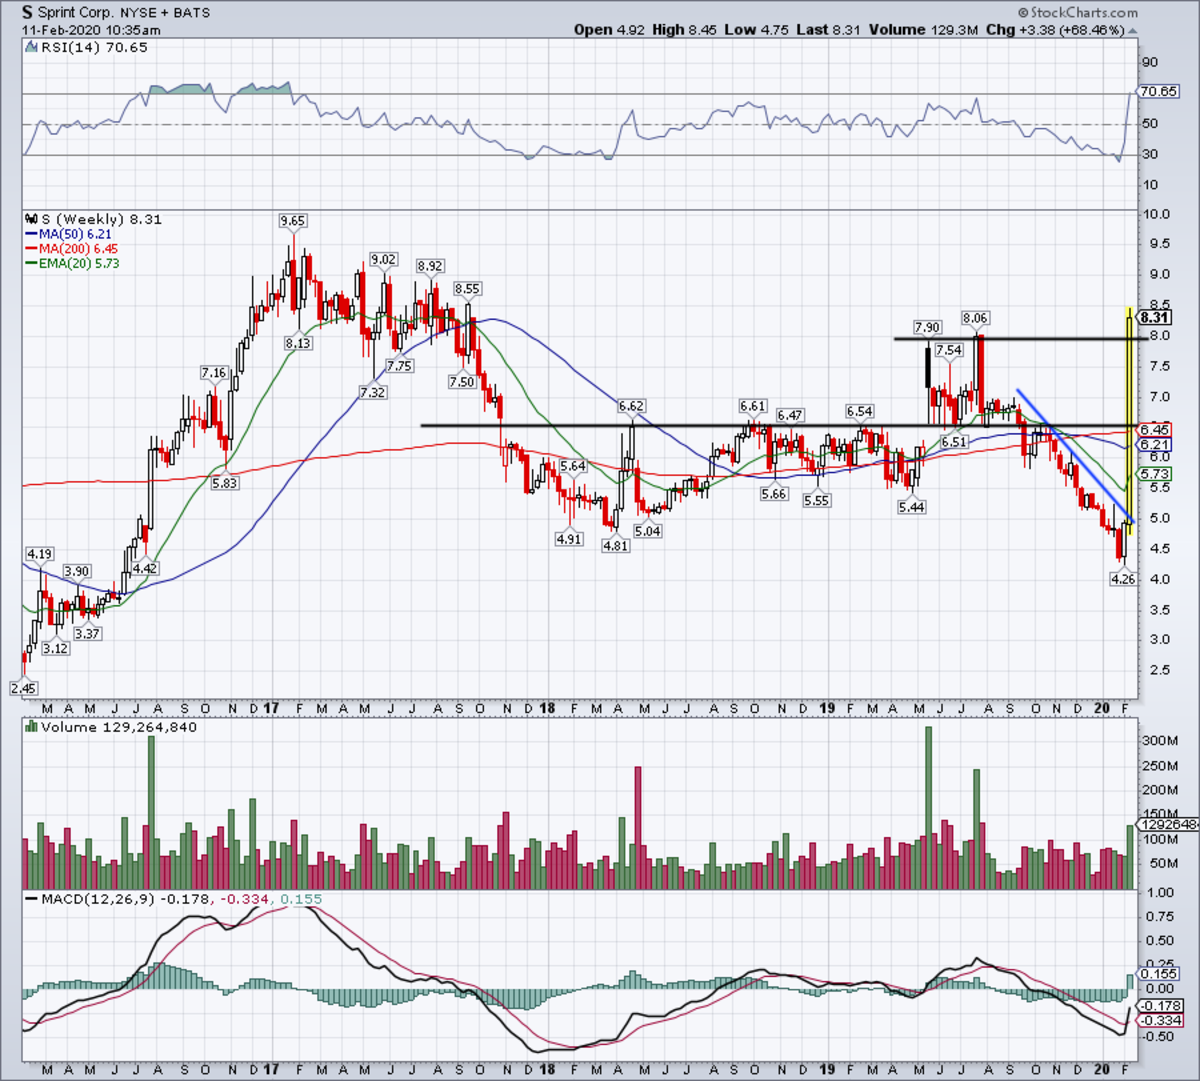
Task: Click the 7.32 price label
Action: pyautogui.click(x=372, y=392)
